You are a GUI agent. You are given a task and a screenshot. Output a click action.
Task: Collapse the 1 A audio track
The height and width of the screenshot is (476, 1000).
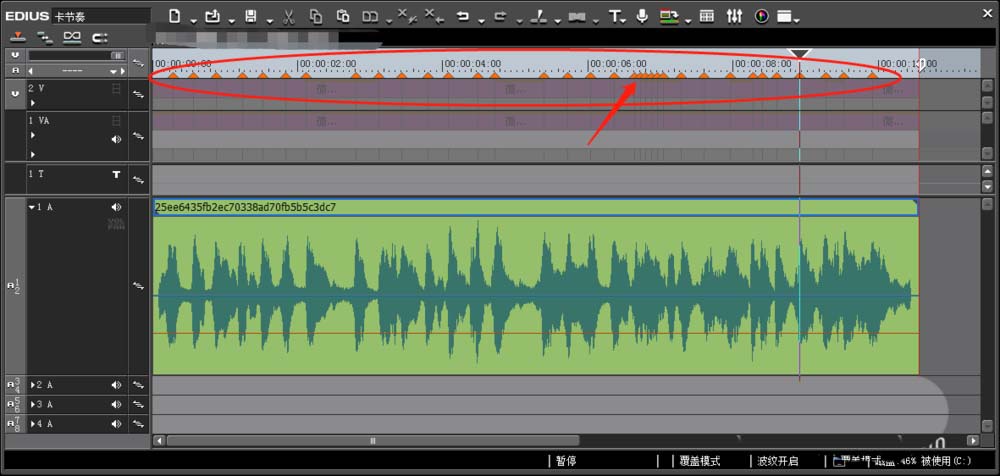(31, 207)
